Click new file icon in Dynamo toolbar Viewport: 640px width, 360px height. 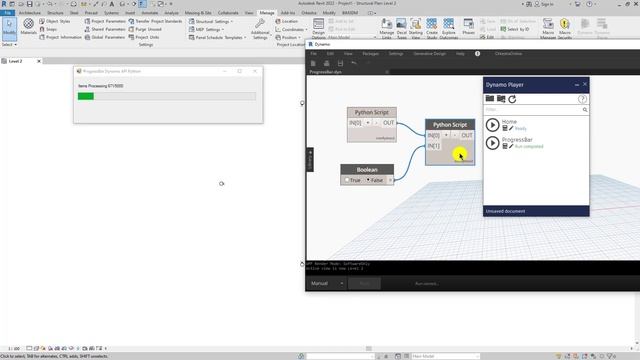313,63
